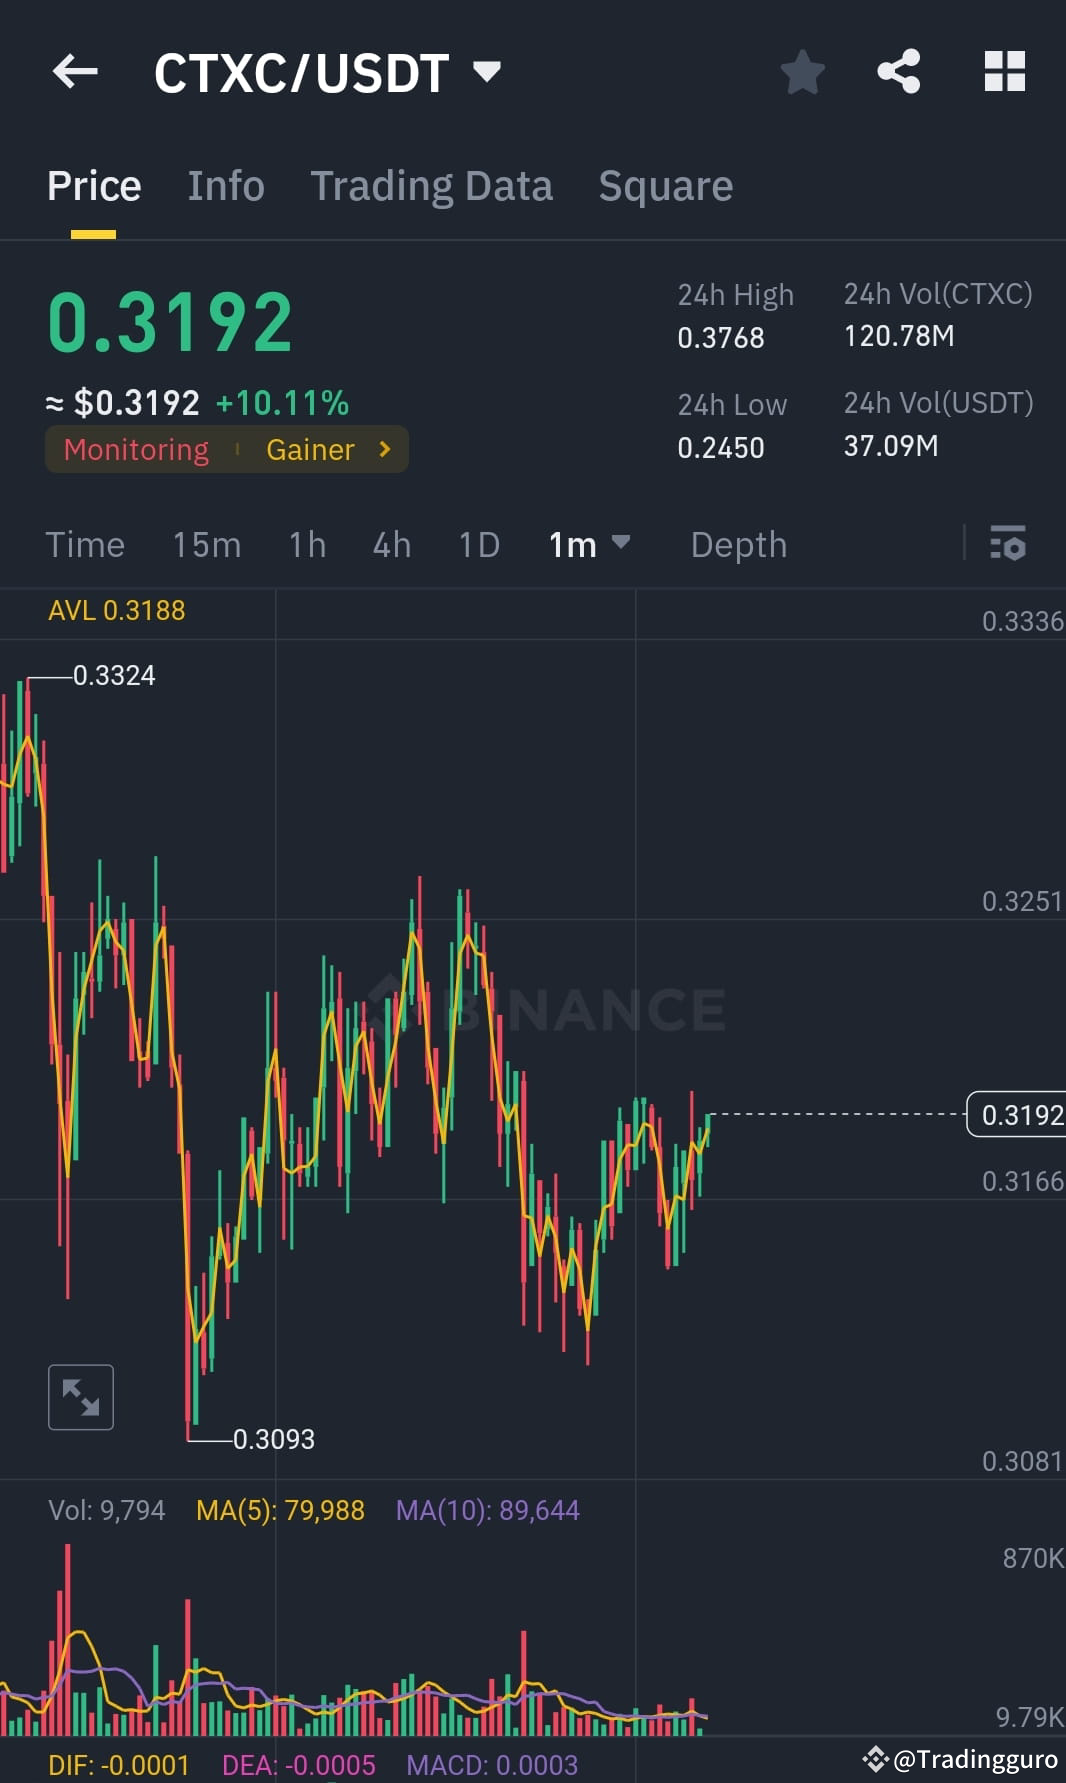
Task: Open the Depth view
Action: point(738,545)
